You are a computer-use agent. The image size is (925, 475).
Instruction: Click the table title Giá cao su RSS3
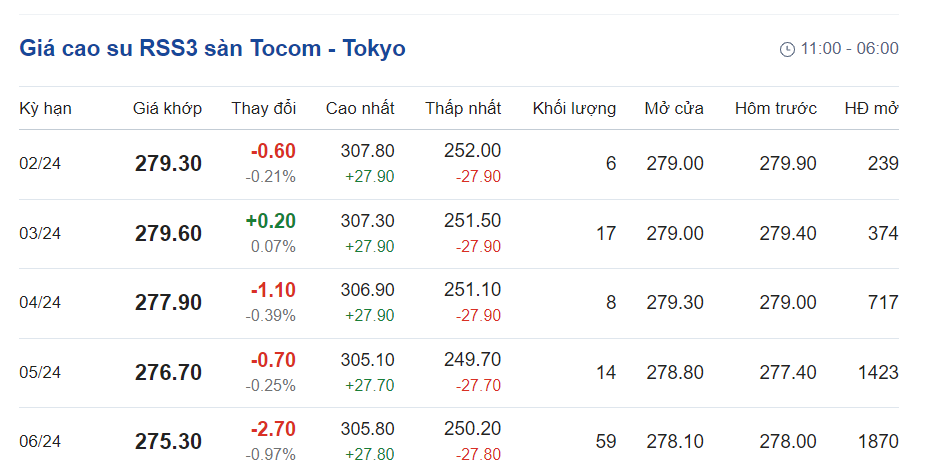(x=212, y=48)
